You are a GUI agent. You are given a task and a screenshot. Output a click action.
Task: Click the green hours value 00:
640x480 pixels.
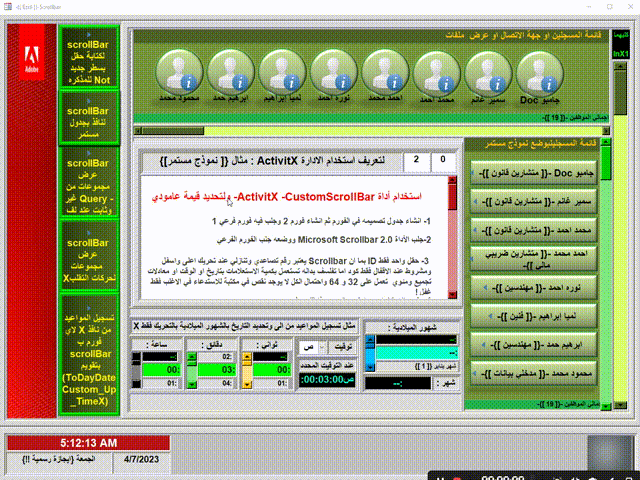[160, 370]
